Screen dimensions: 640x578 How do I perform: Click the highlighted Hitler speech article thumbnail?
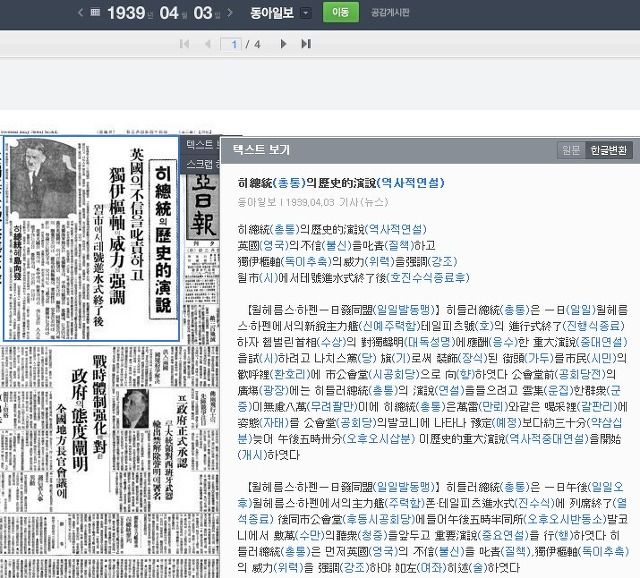[x=91, y=238]
